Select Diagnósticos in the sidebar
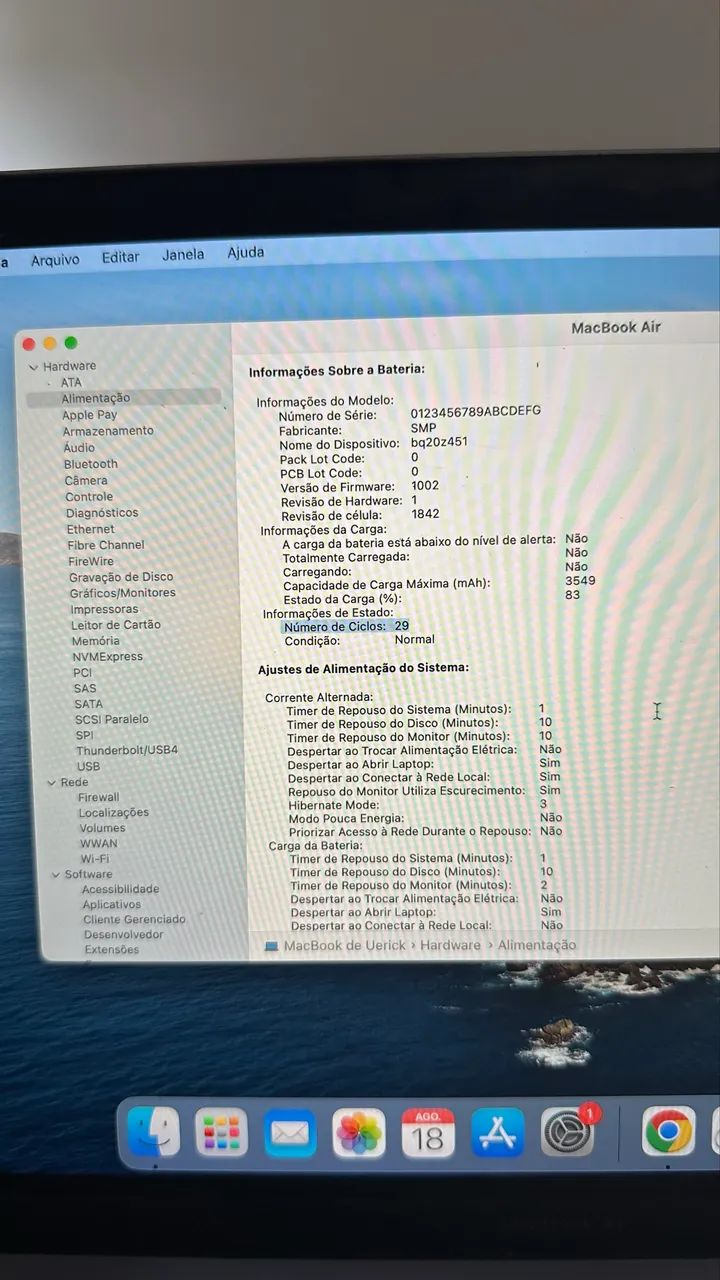Image resolution: width=720 pixels, height=1280 pixels. tap(102, 512)
